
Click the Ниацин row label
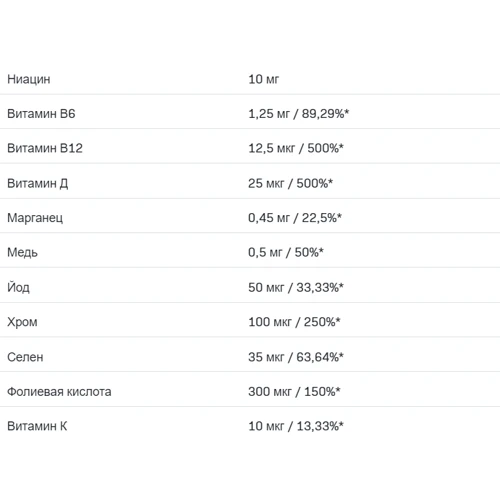29,79
